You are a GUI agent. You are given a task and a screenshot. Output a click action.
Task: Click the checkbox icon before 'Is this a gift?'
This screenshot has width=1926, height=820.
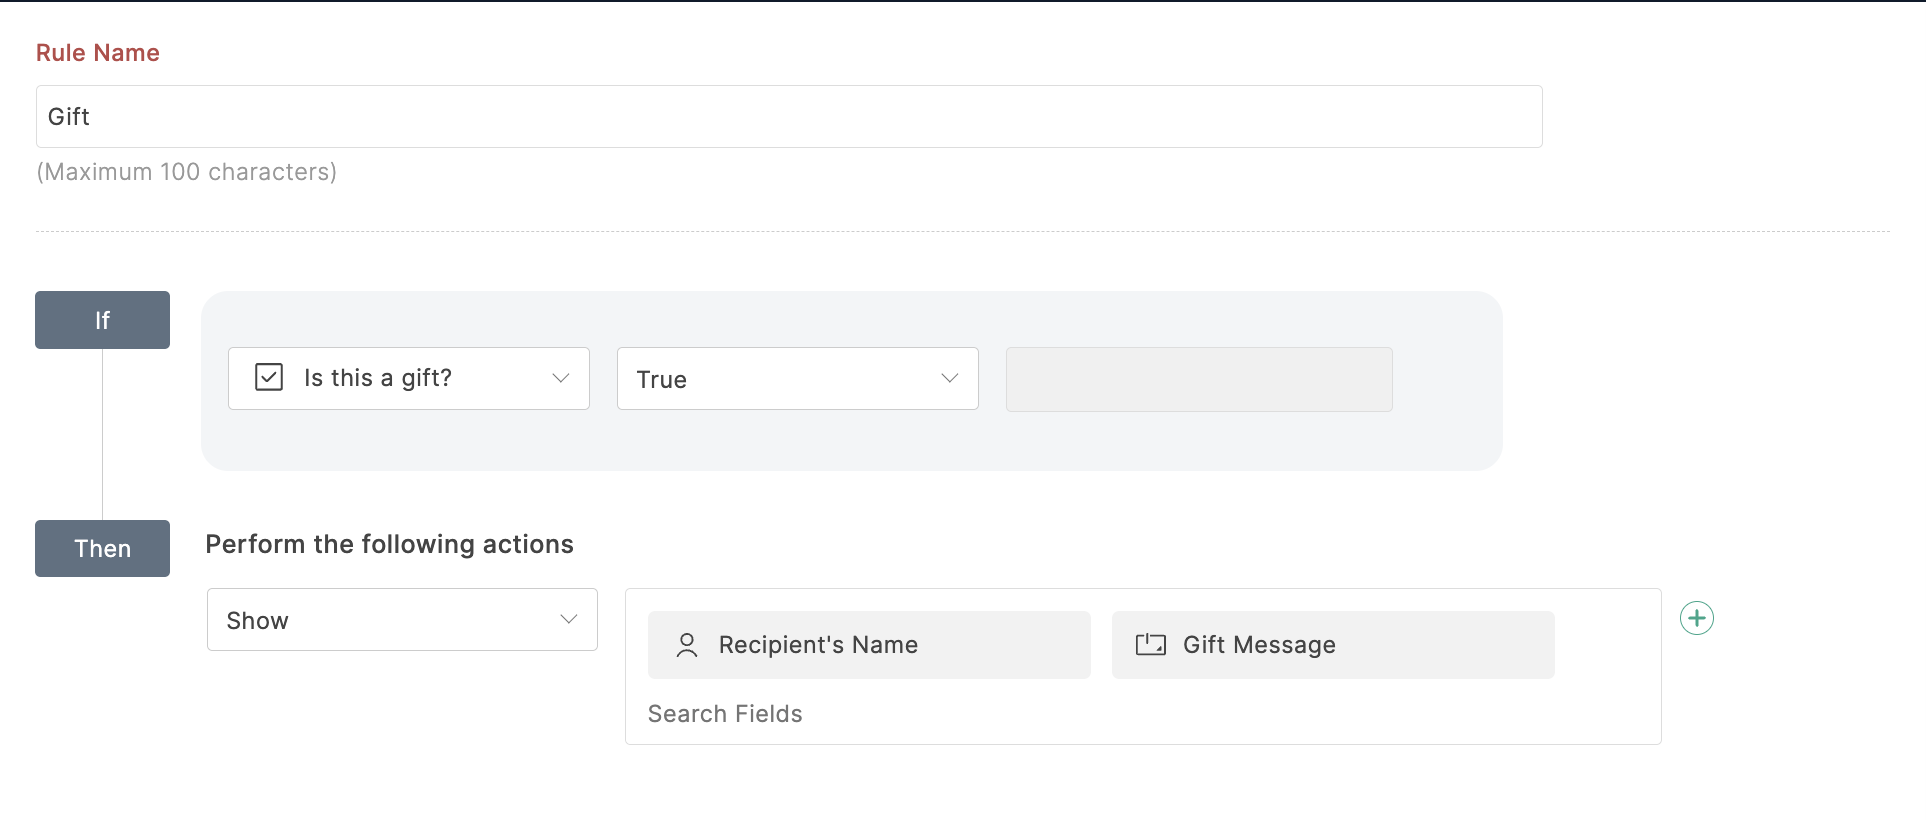tap(269, 377)
